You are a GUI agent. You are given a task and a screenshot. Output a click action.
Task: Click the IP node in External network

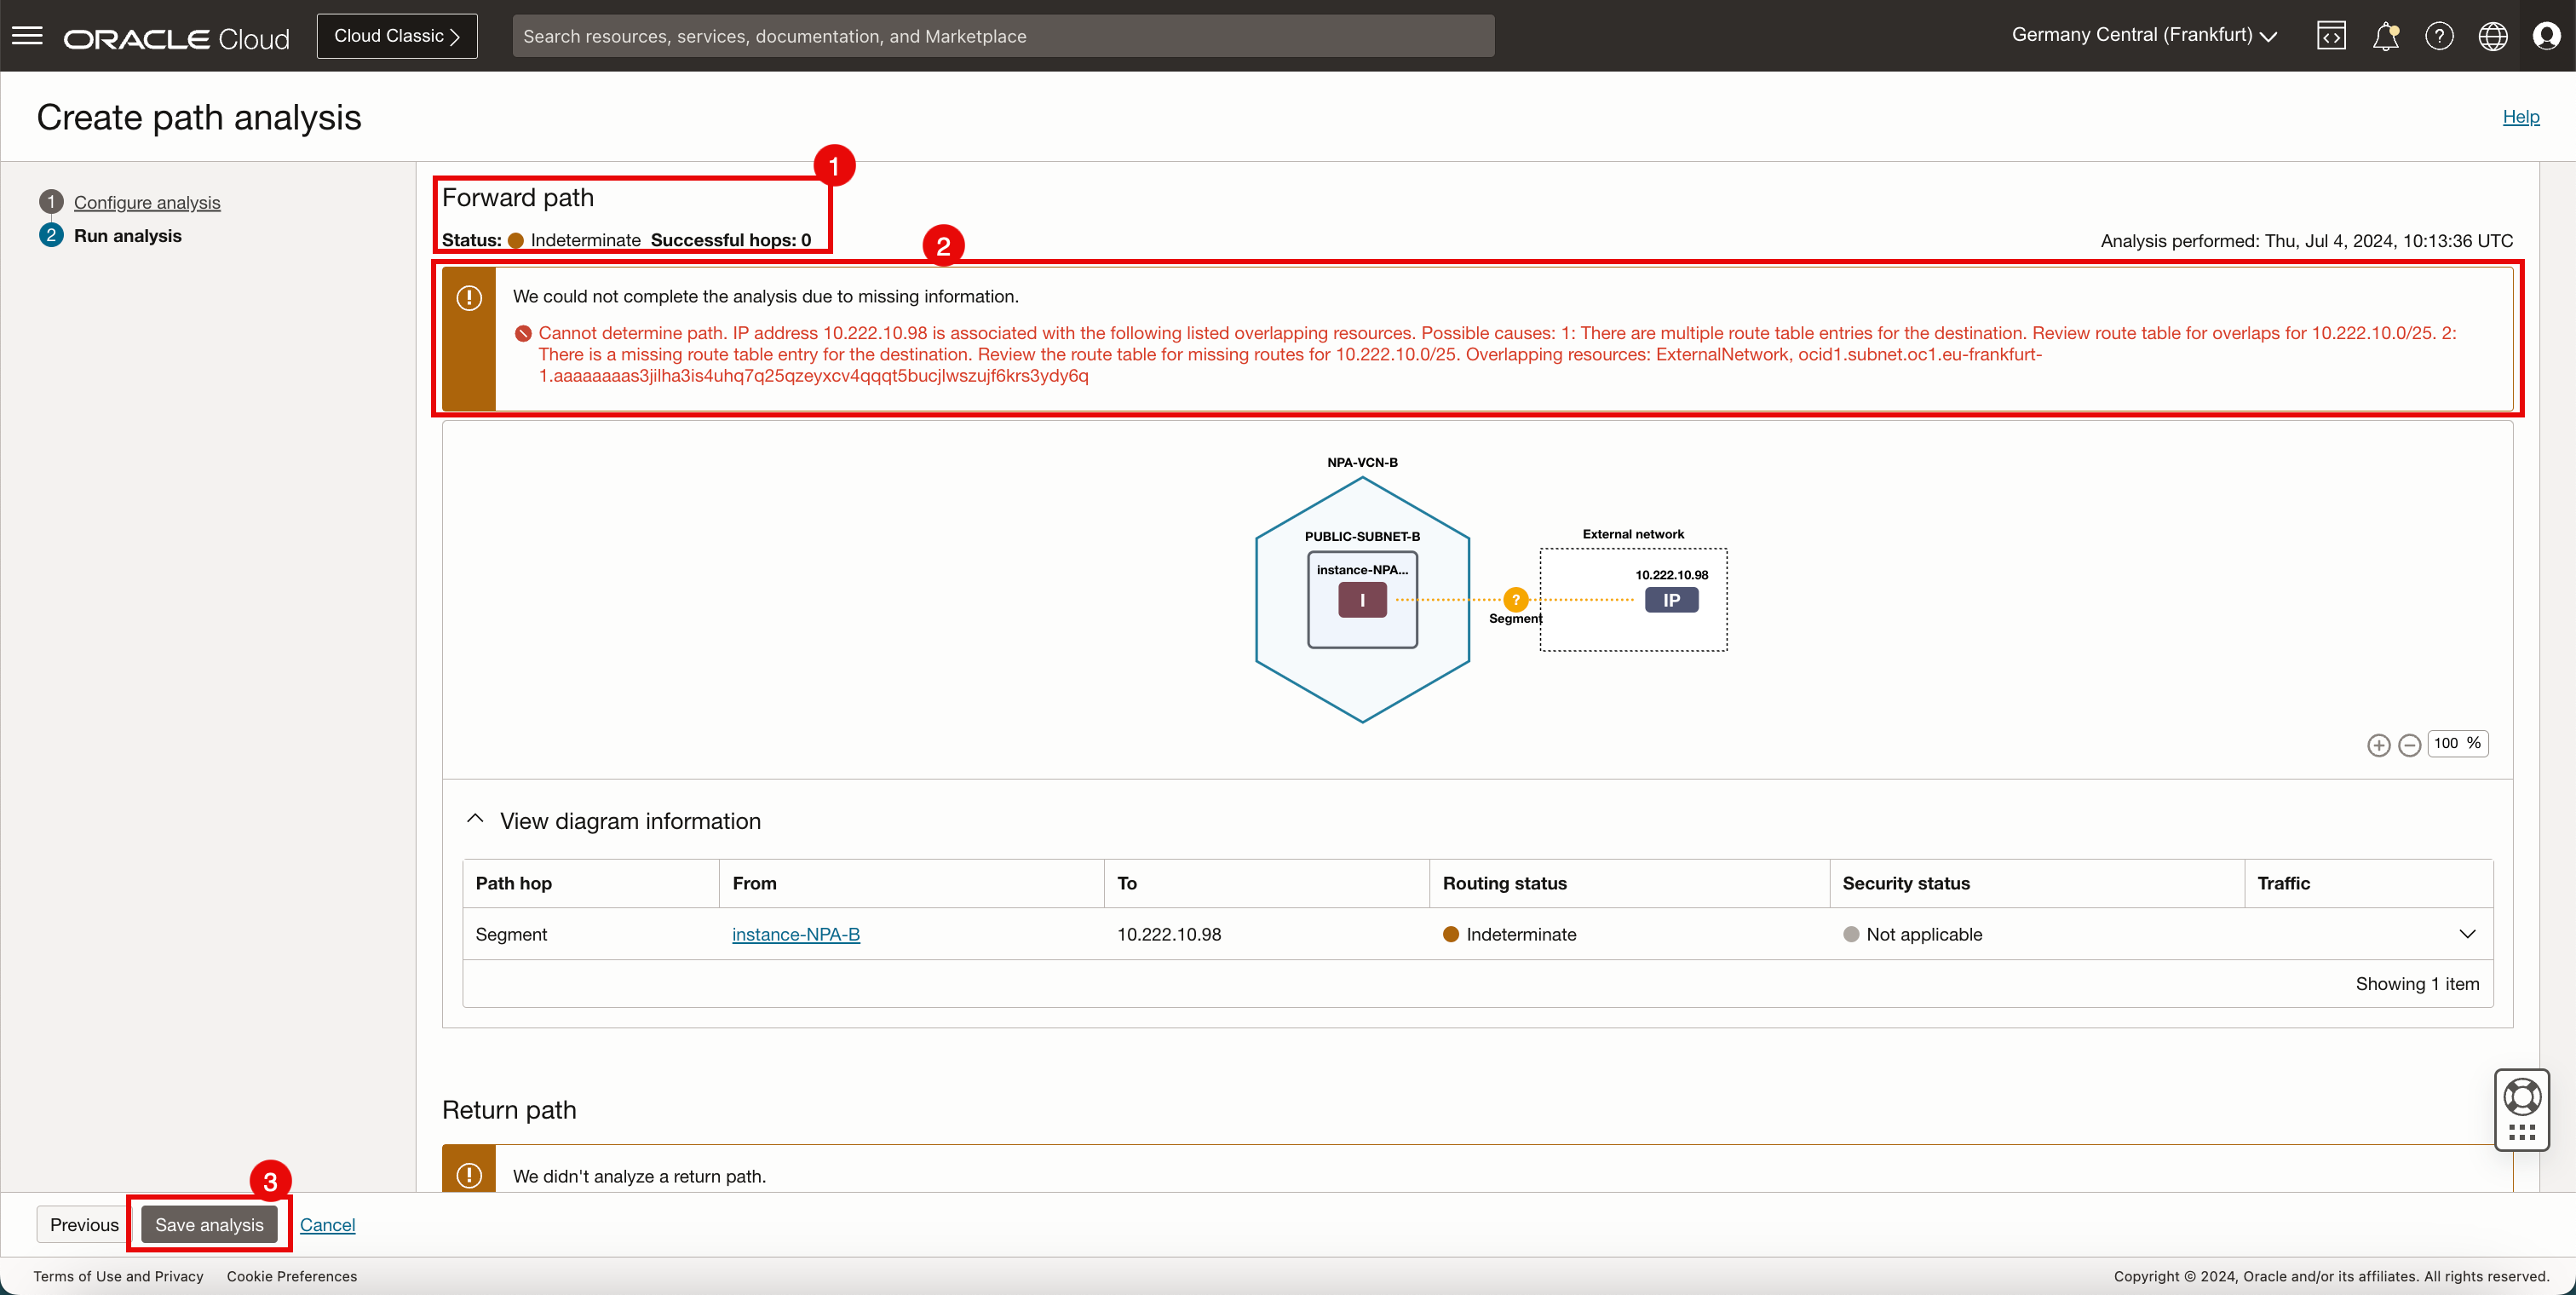click(1671, 600)
